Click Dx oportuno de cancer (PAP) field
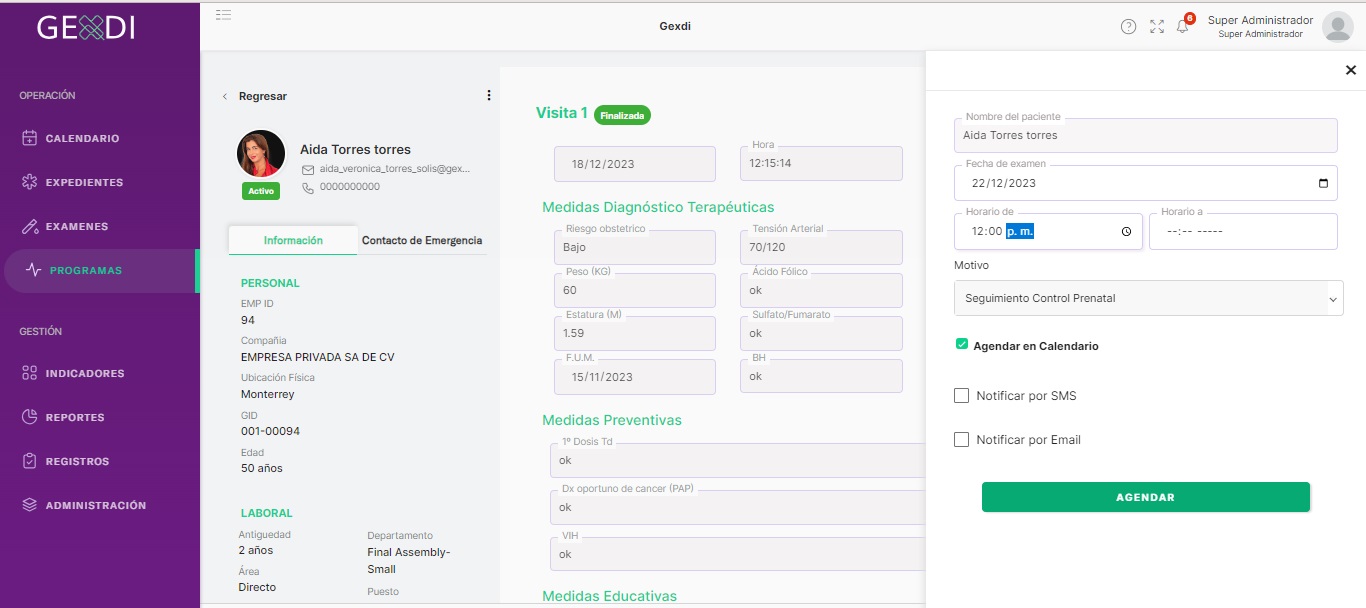The height and width of the screenshot is (608, 1366). point(738,507)
